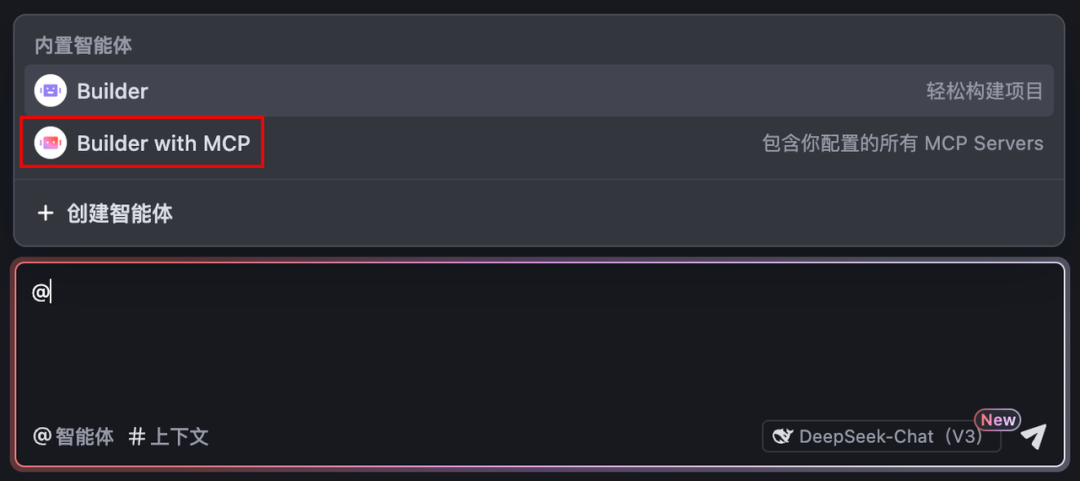Click the 包含你配置的所有 MCP Servers description
The height and width of the screenshot is (481, 1080).
tap(902, 143)
